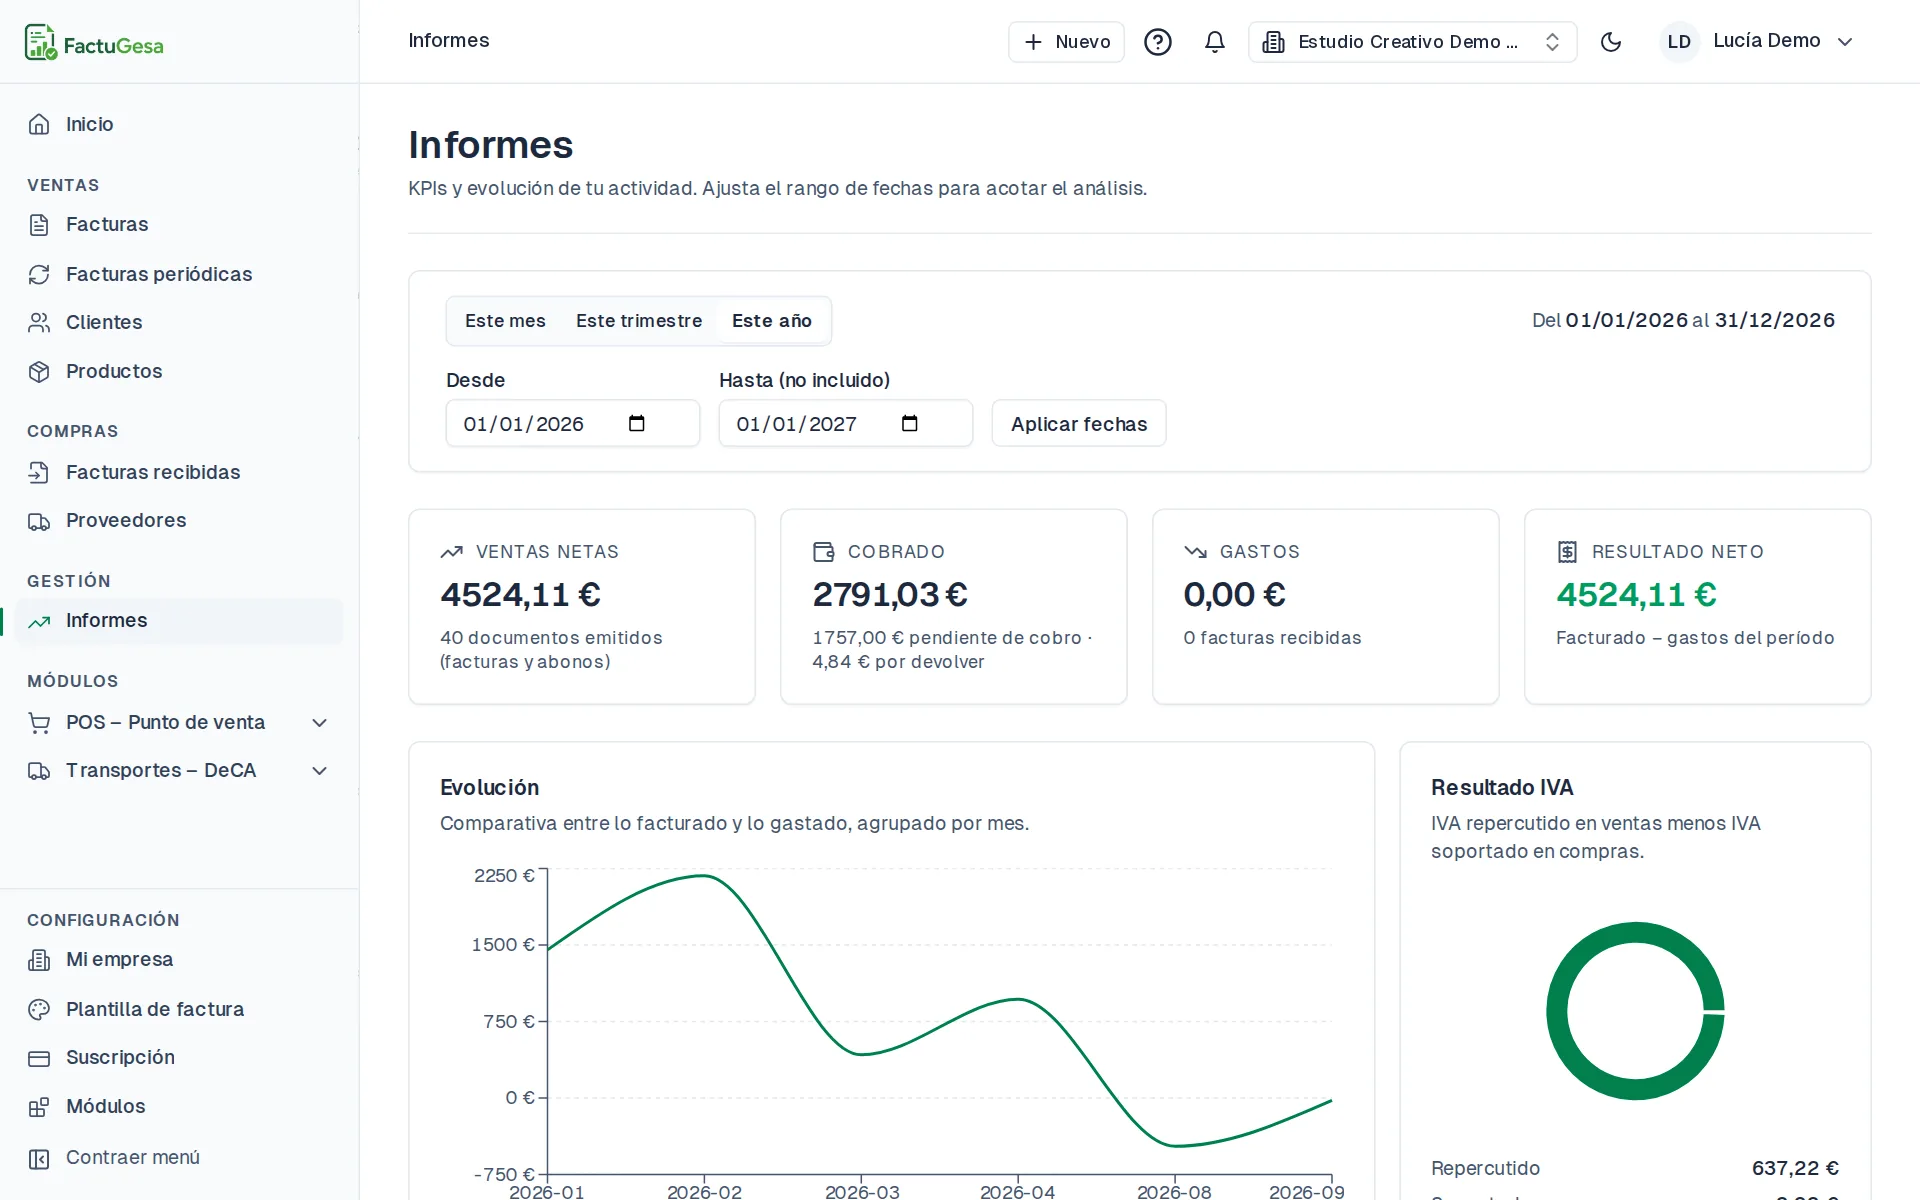Open the Lucía Demo user menu chevron
Screen dimensions: 1920x1200
[1845, 42]
